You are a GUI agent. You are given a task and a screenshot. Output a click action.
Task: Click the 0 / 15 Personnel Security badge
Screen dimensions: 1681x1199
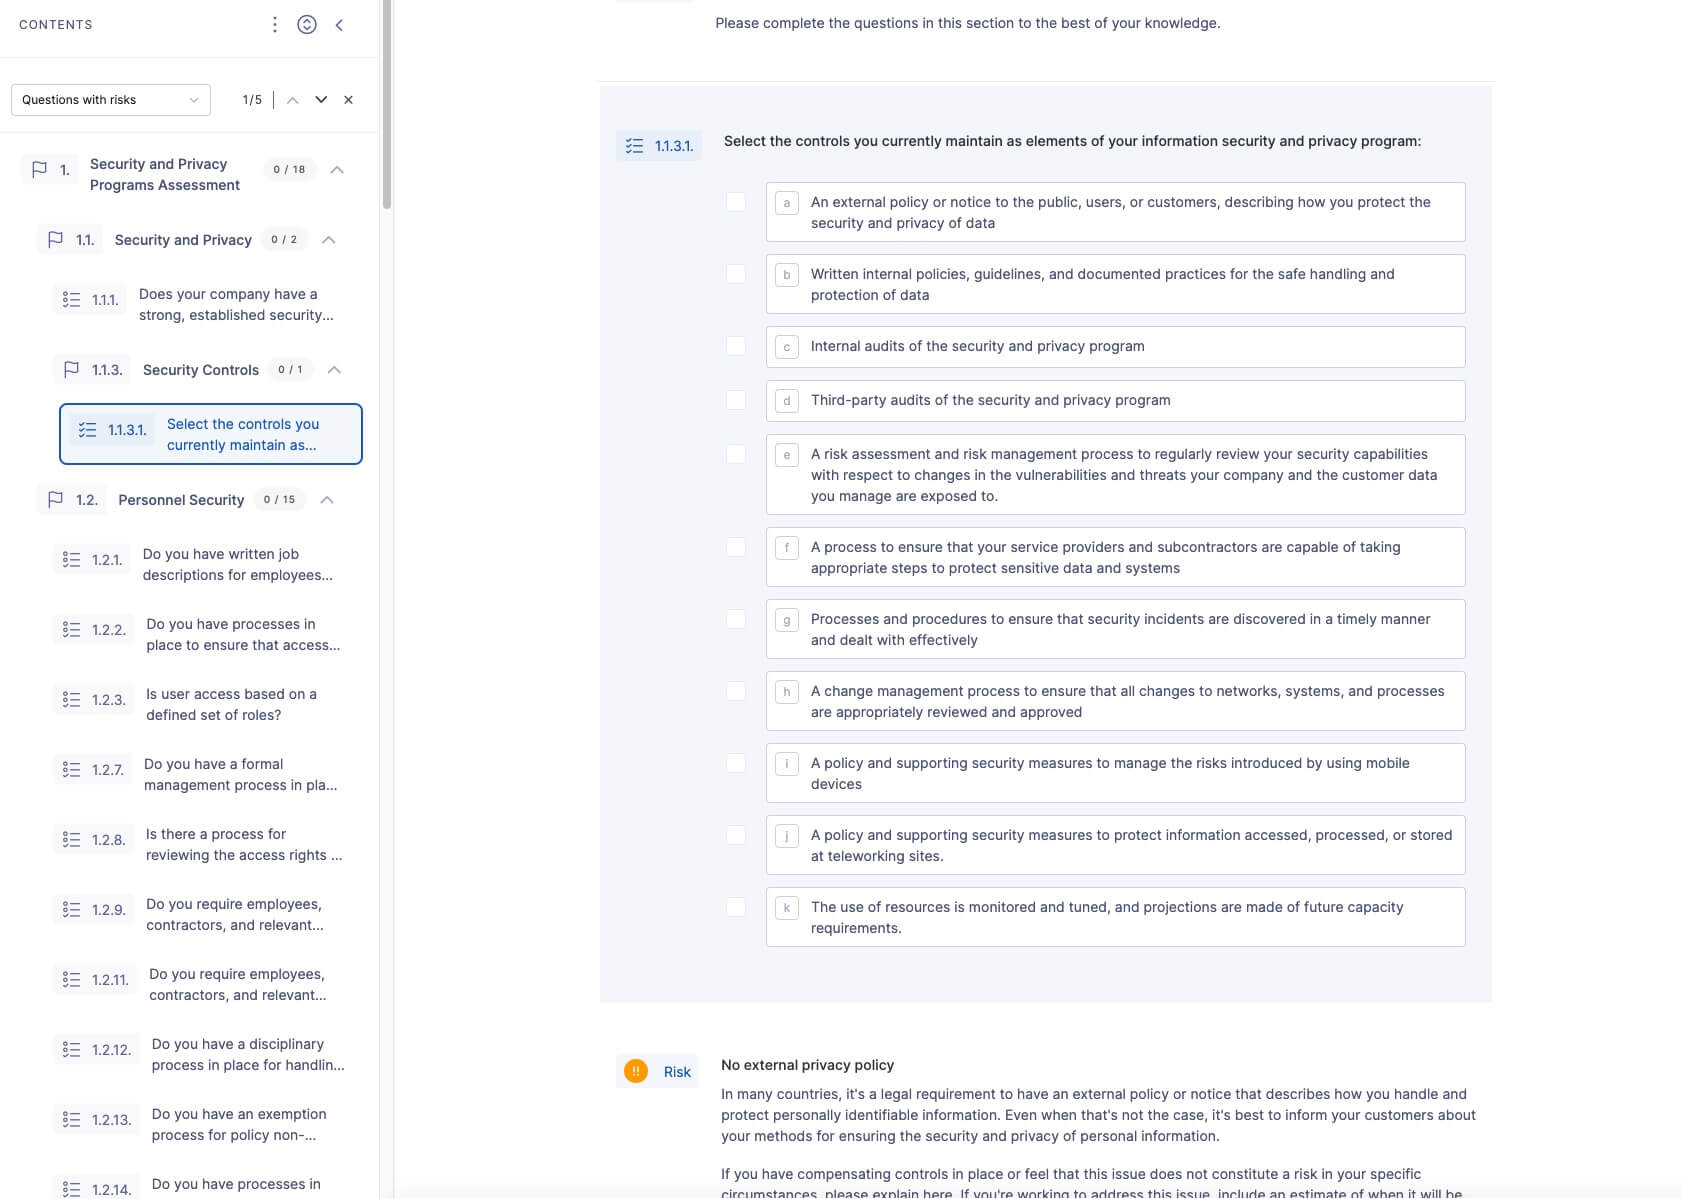[279, 500]
